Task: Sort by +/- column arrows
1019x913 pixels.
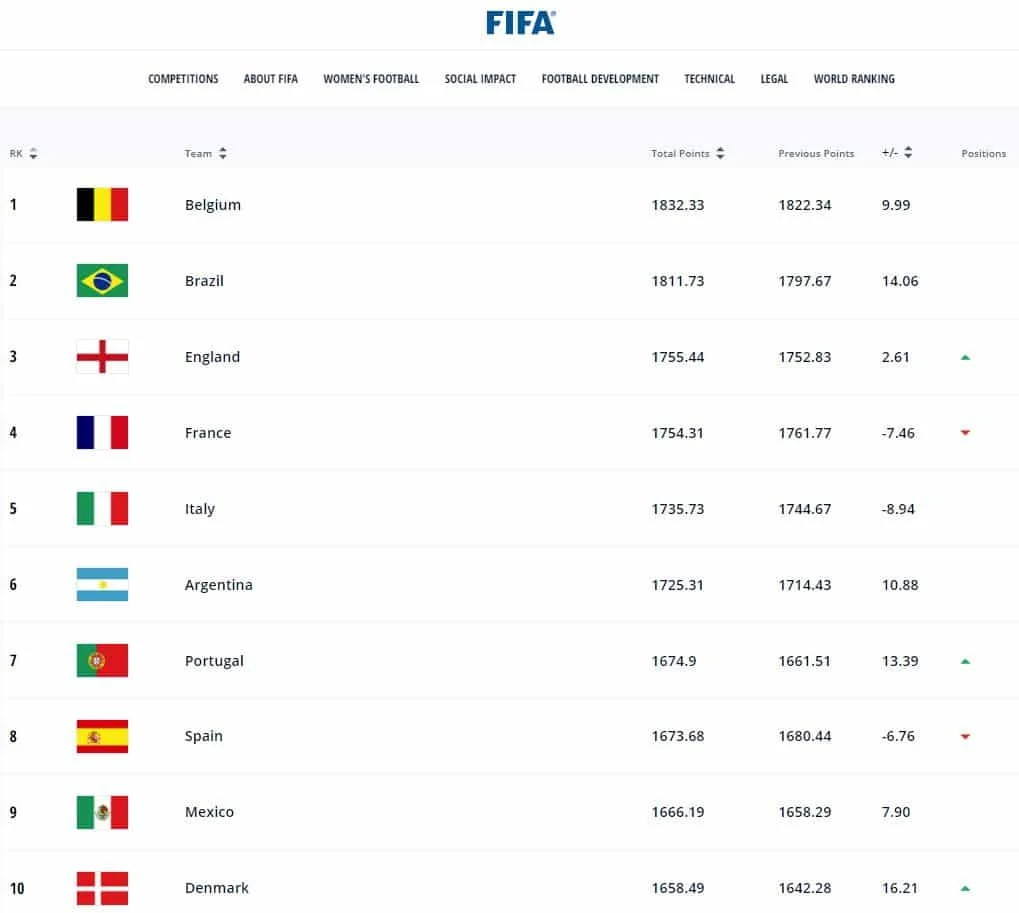Action: (x=908, y=154)
